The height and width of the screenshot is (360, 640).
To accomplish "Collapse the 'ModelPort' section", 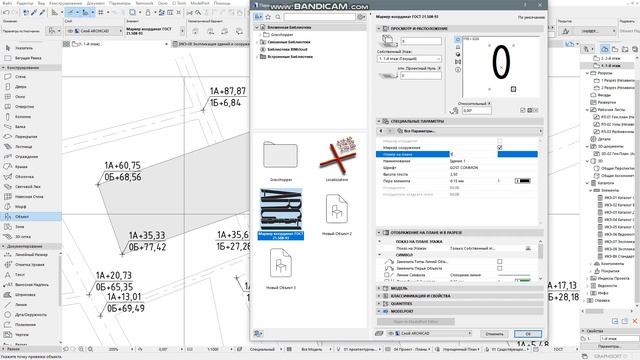I will click(x=379, y=311).
